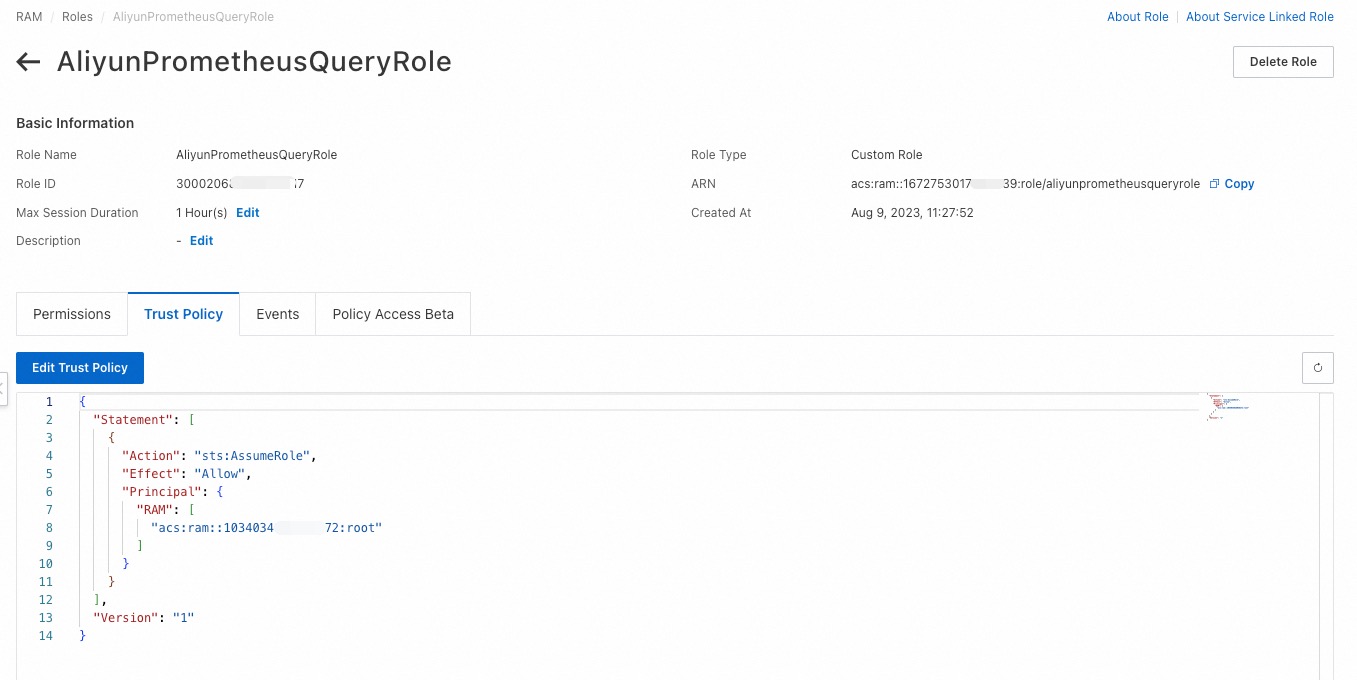Viewport: 1357px width, 680px height.
Task: Click the Roles breadcrumb link
Action: [77, 17]
